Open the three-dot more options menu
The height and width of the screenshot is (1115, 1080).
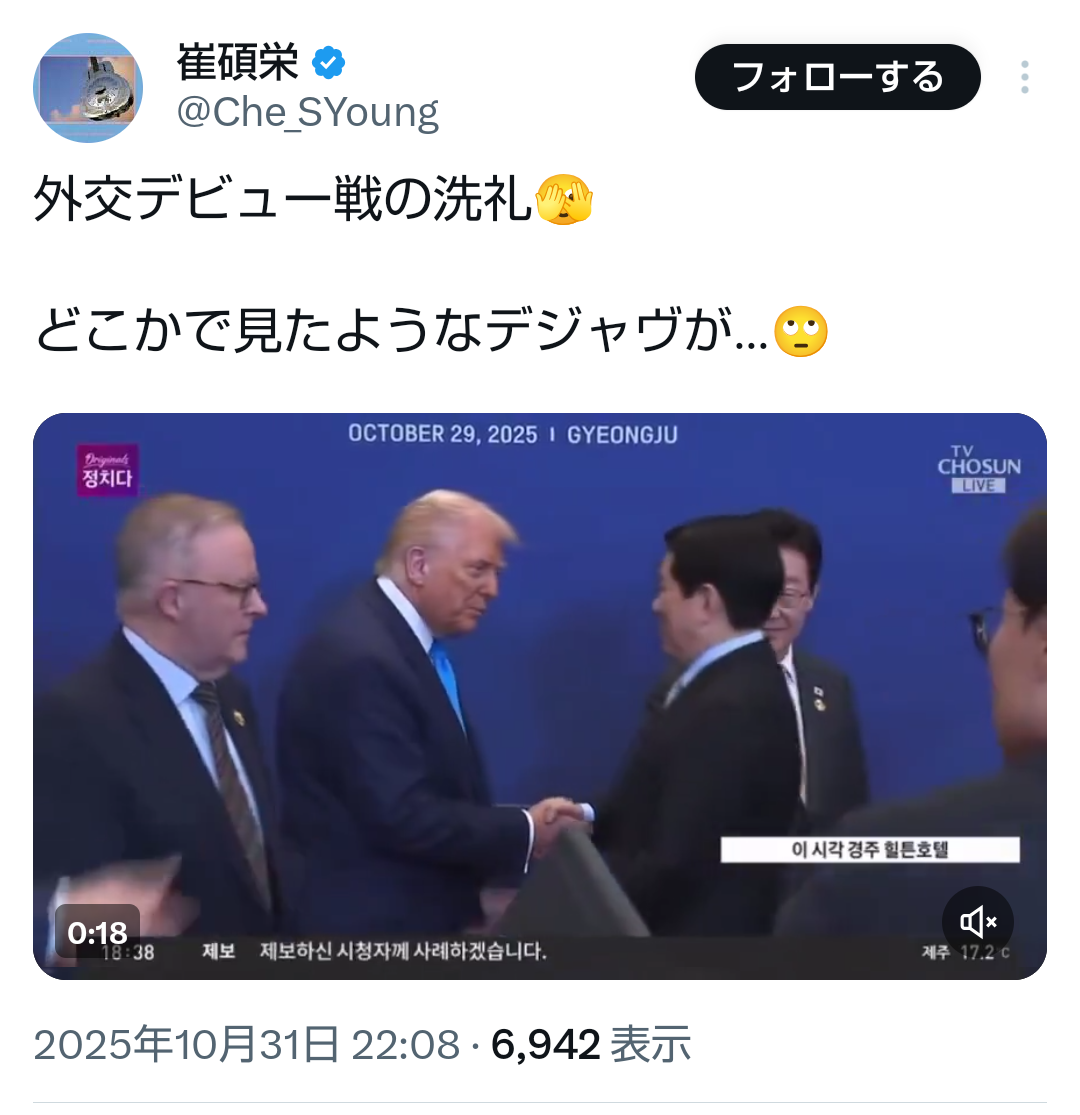click(x=1024, y=77)
